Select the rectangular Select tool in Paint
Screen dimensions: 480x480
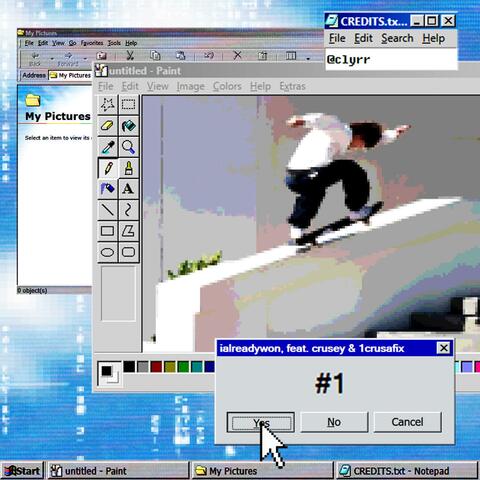coord(129,105)
